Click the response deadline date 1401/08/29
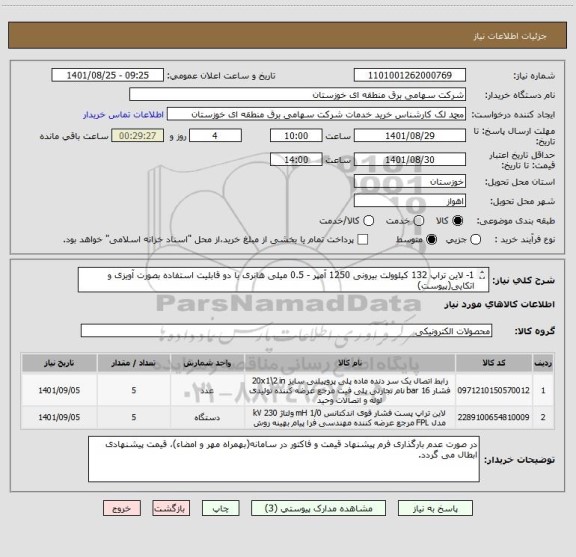 (x=410, y=136)
